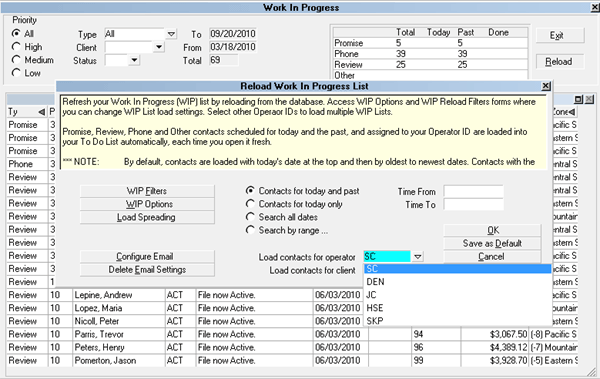Viewport: 600px width, 379px height.
Task: Click Save as Default button
Action: [x=492, y=243]
